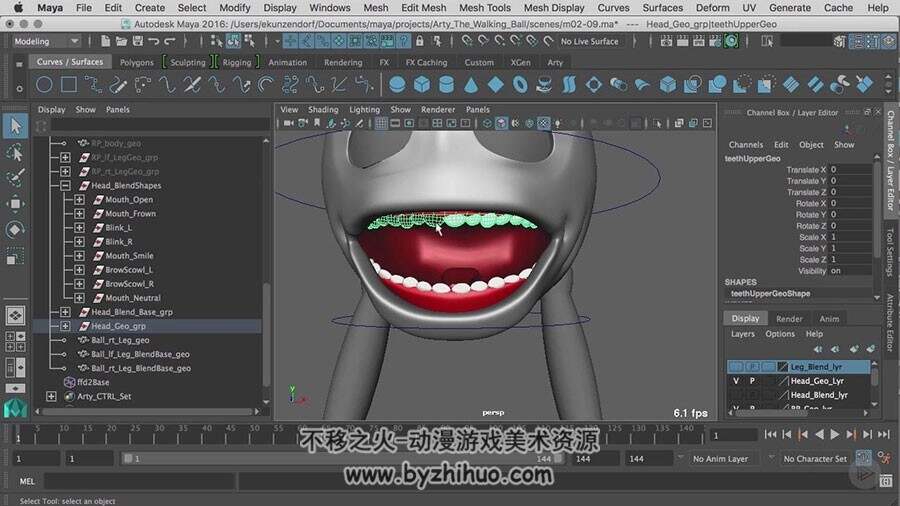Click the redo arrow icon
Screen dimensions: 900x506
170,41
